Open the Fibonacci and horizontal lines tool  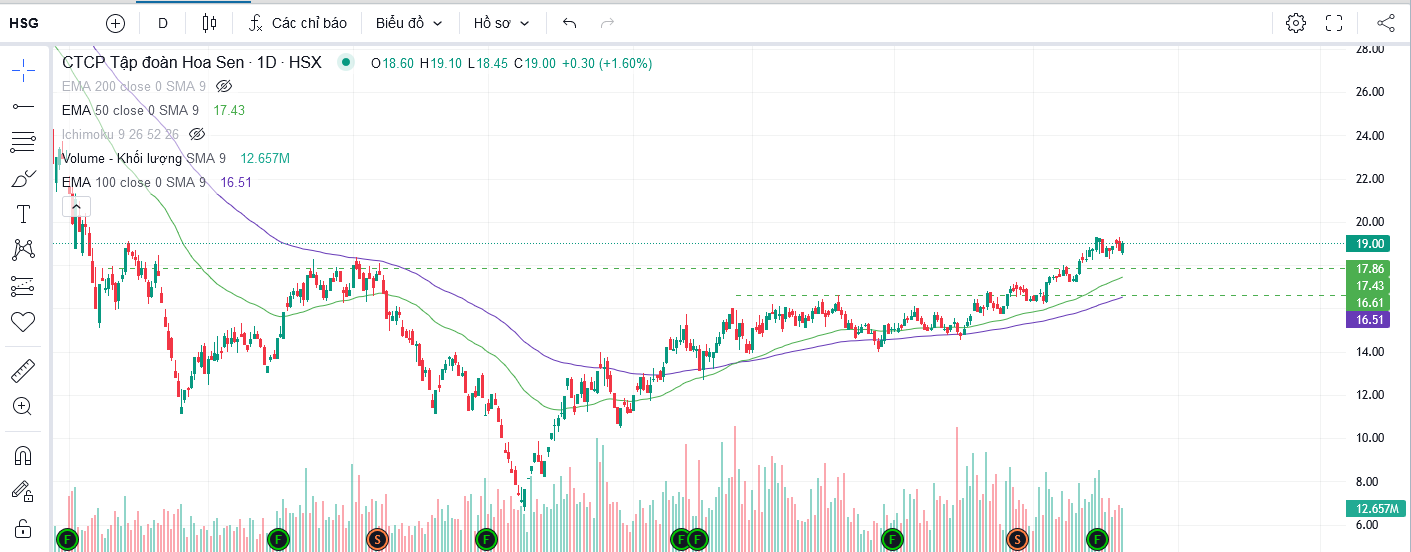[22, 142]
